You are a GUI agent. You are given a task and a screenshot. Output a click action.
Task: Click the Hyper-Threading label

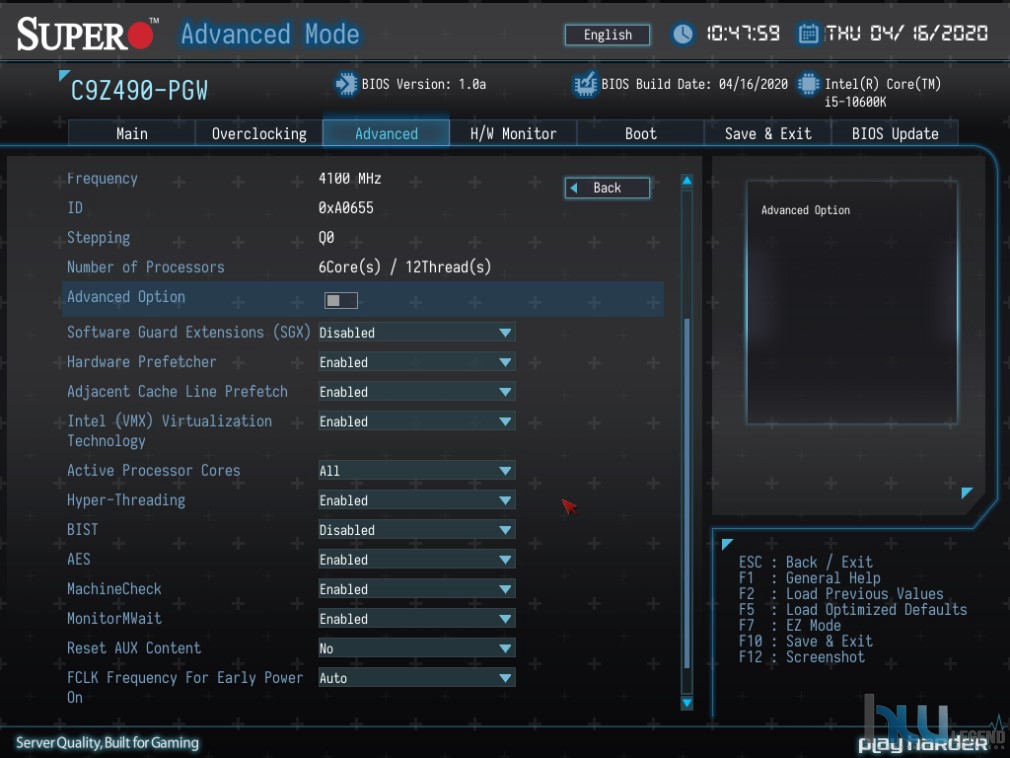click(x=126, y=500)
